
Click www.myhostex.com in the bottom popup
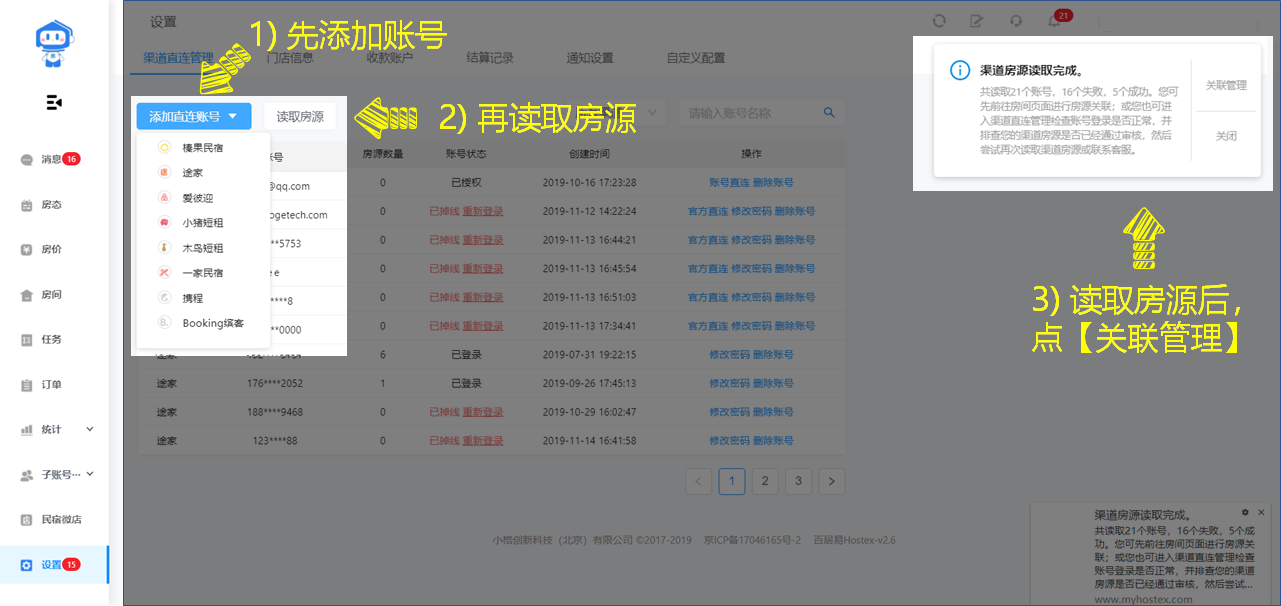coord(1144,599)
